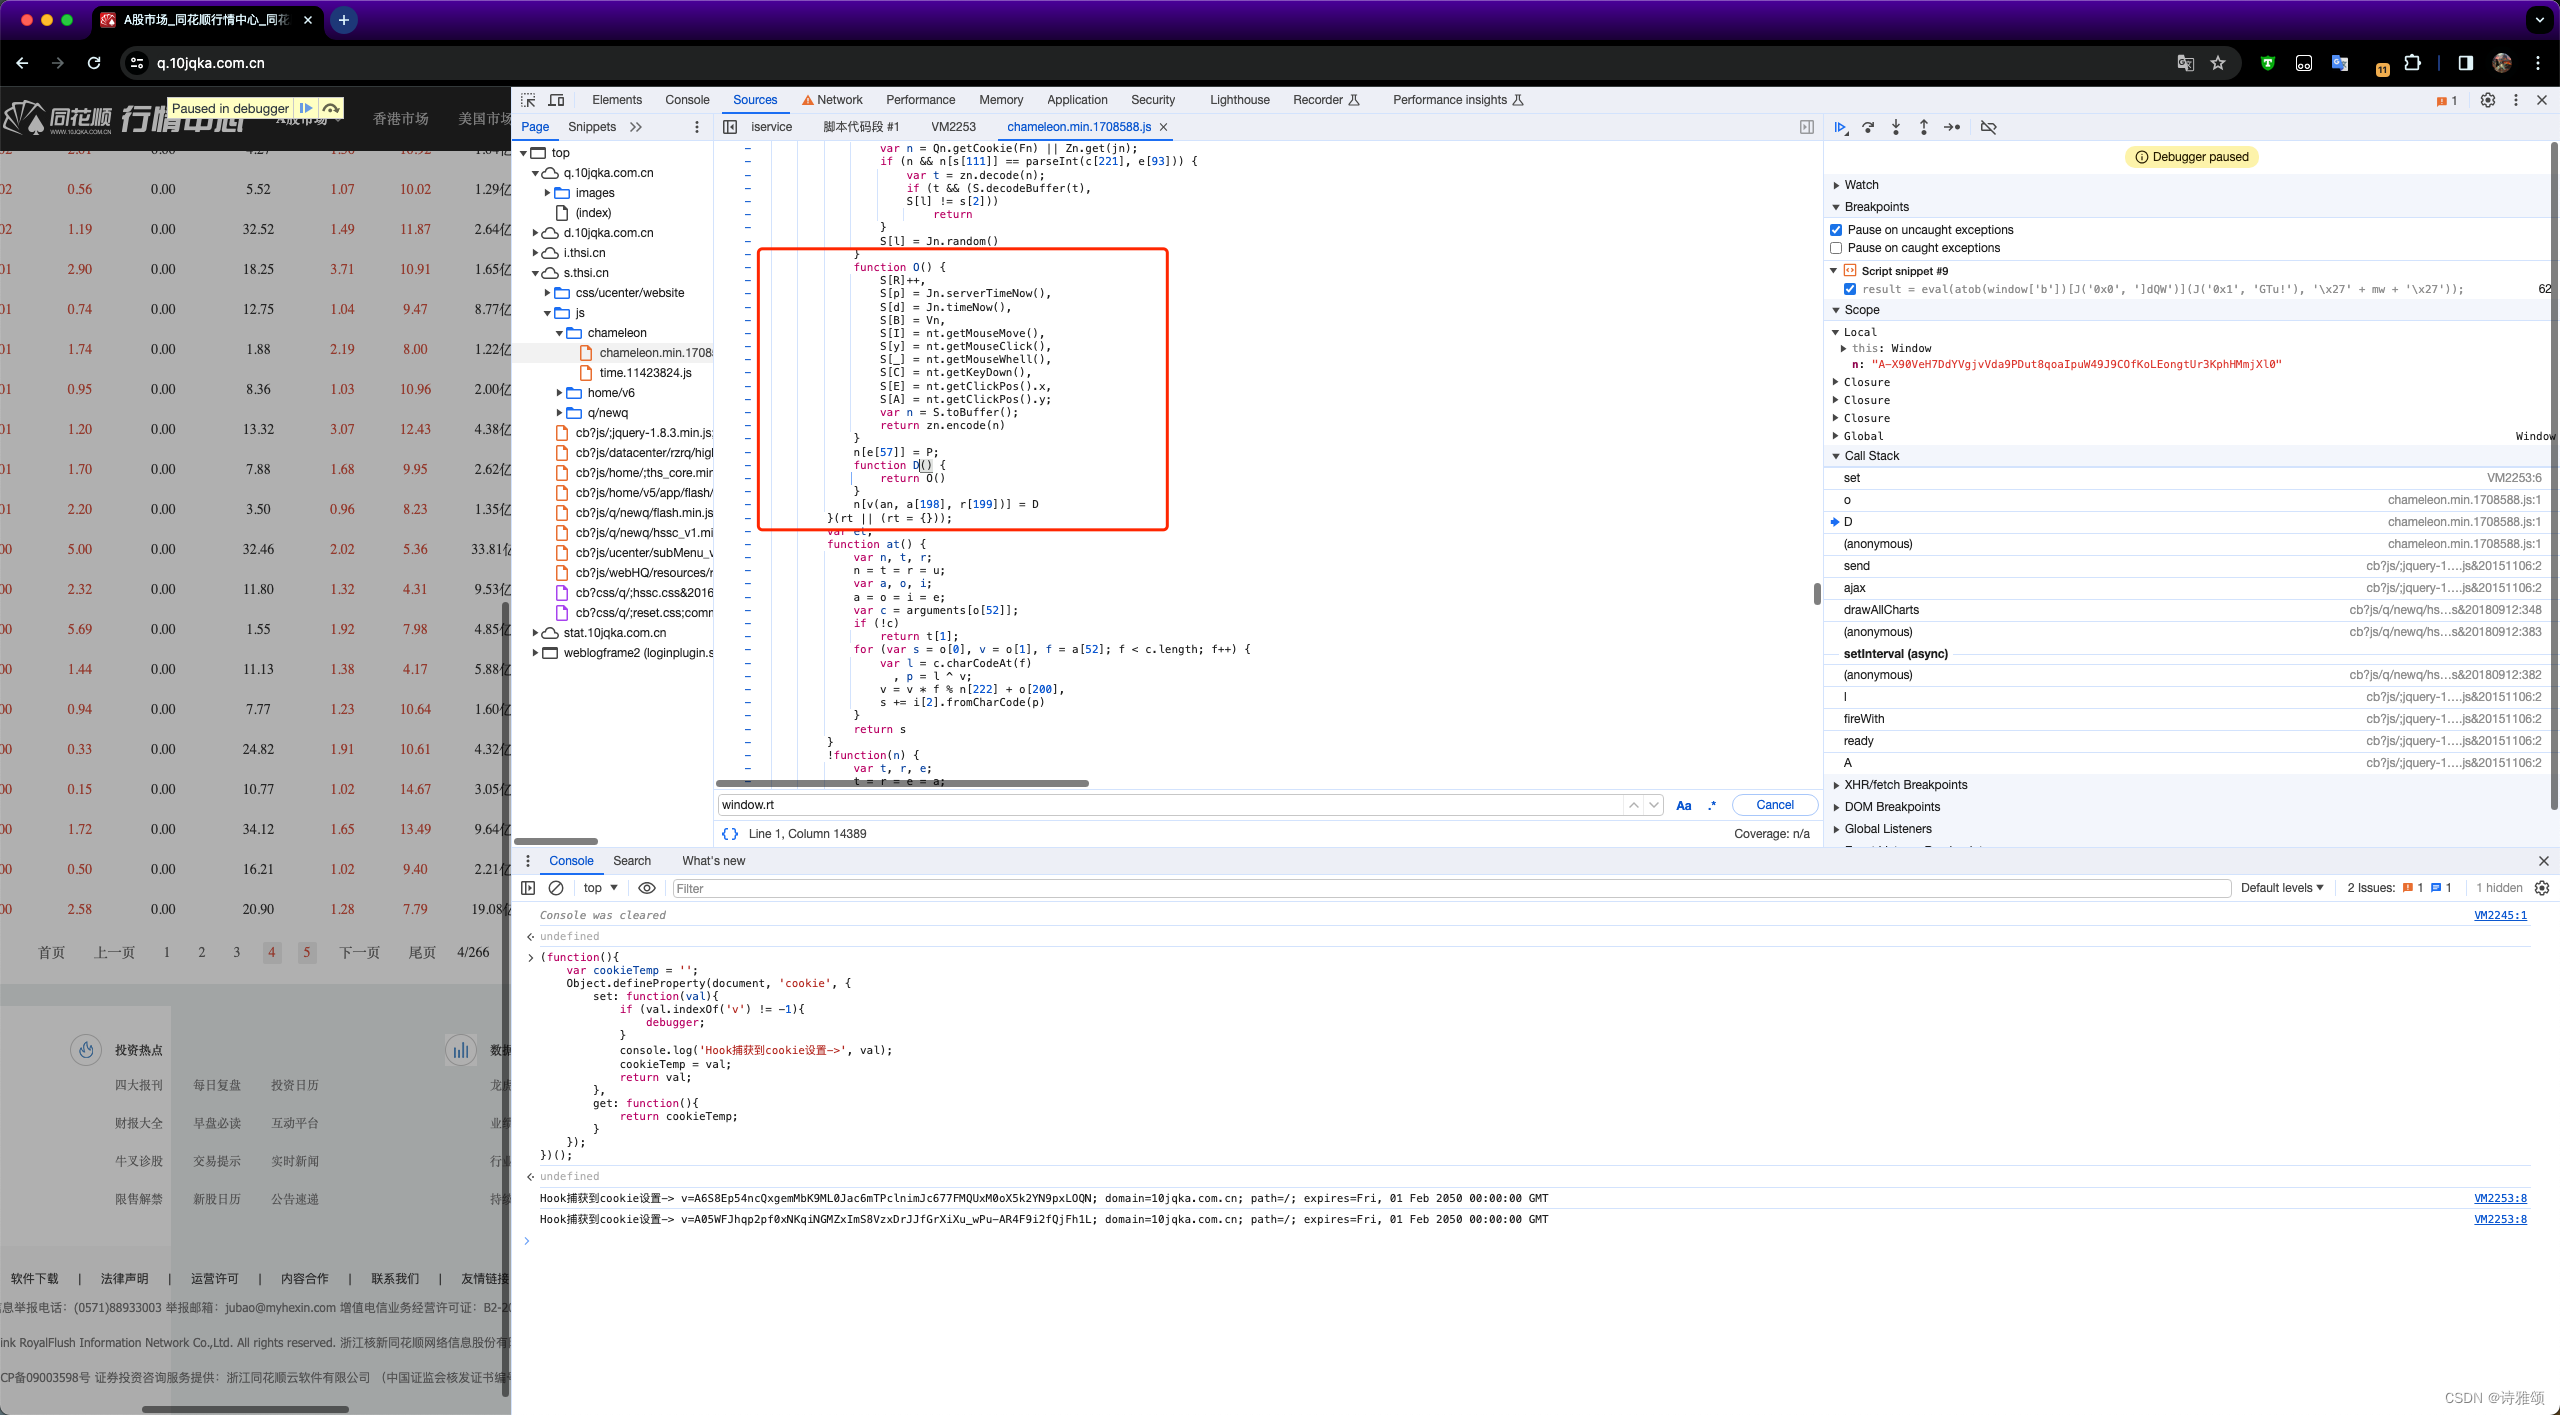Open the Application tab
The width and height of the screenshot is (2560, 1415).
(x=1077, y=100)
